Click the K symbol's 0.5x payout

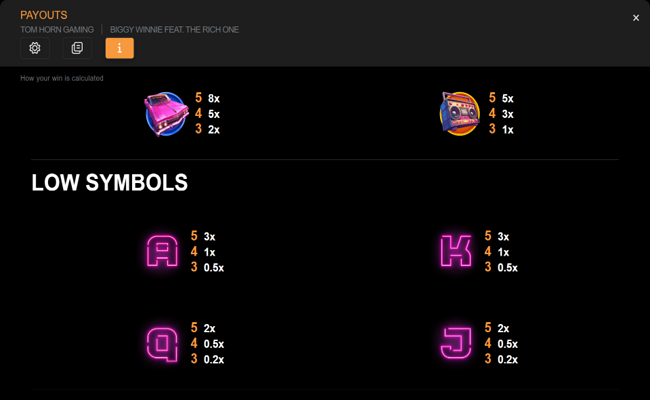coord(508,268)
